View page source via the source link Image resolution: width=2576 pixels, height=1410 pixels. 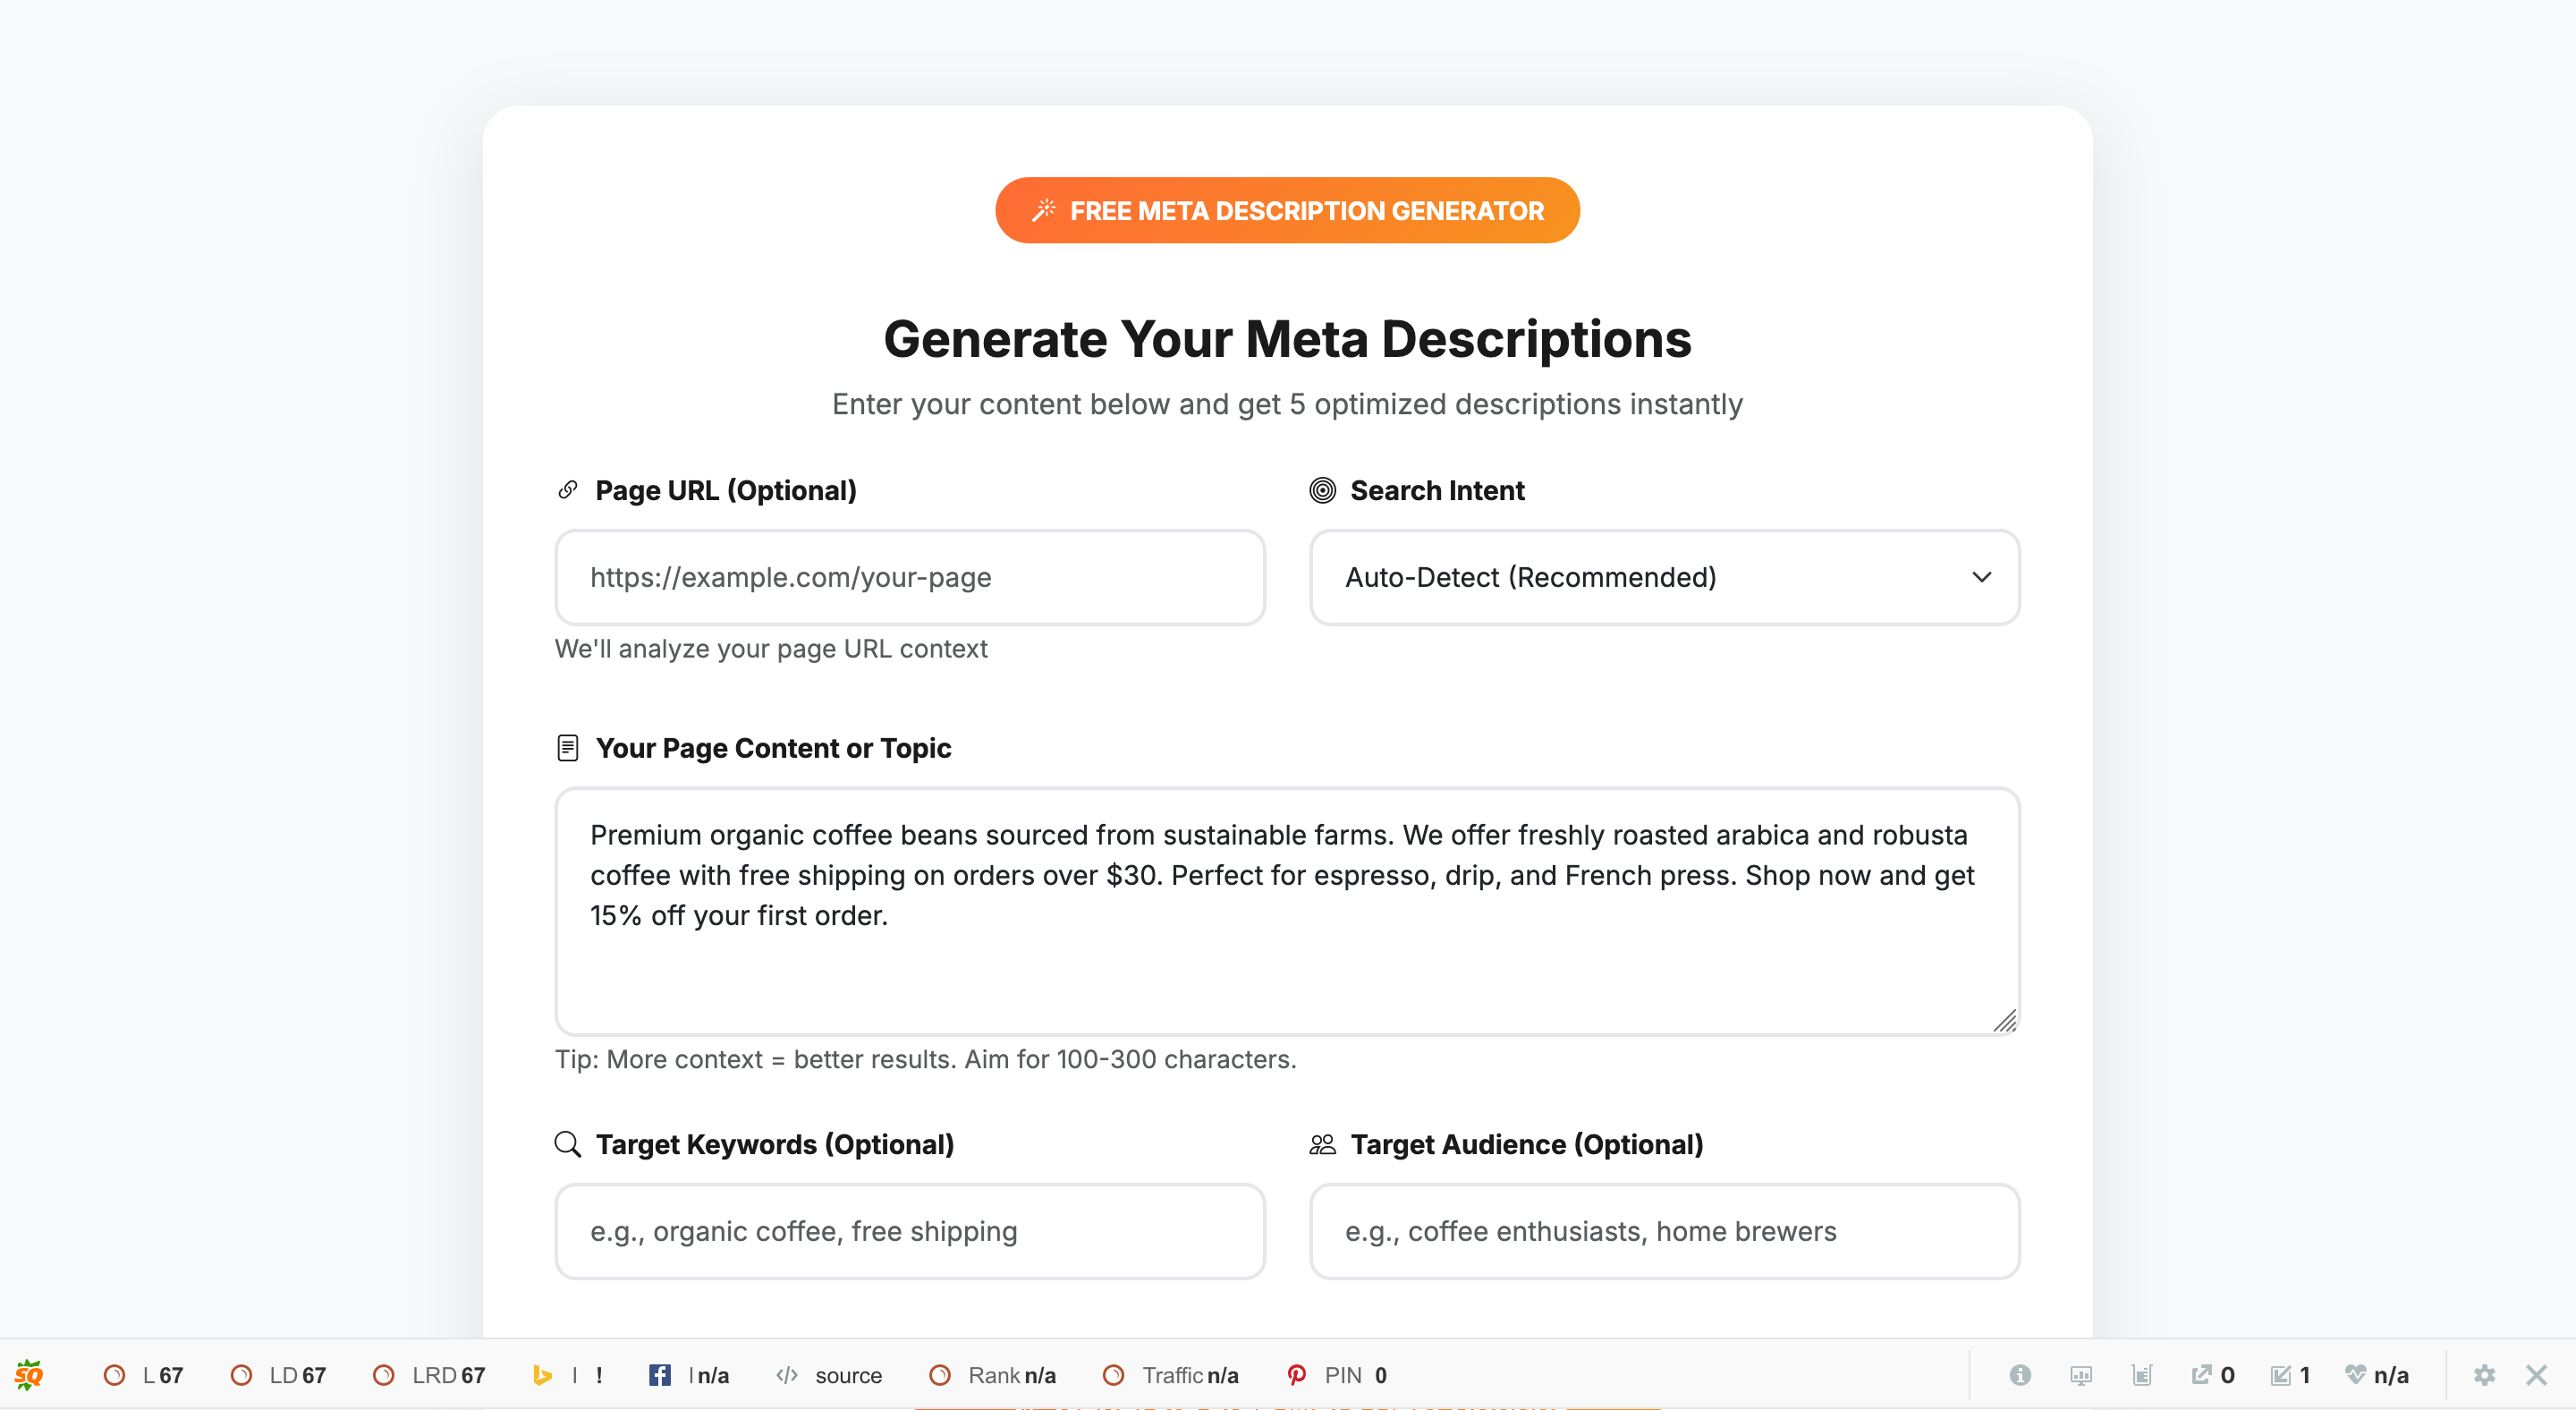tap(830, 1375)
